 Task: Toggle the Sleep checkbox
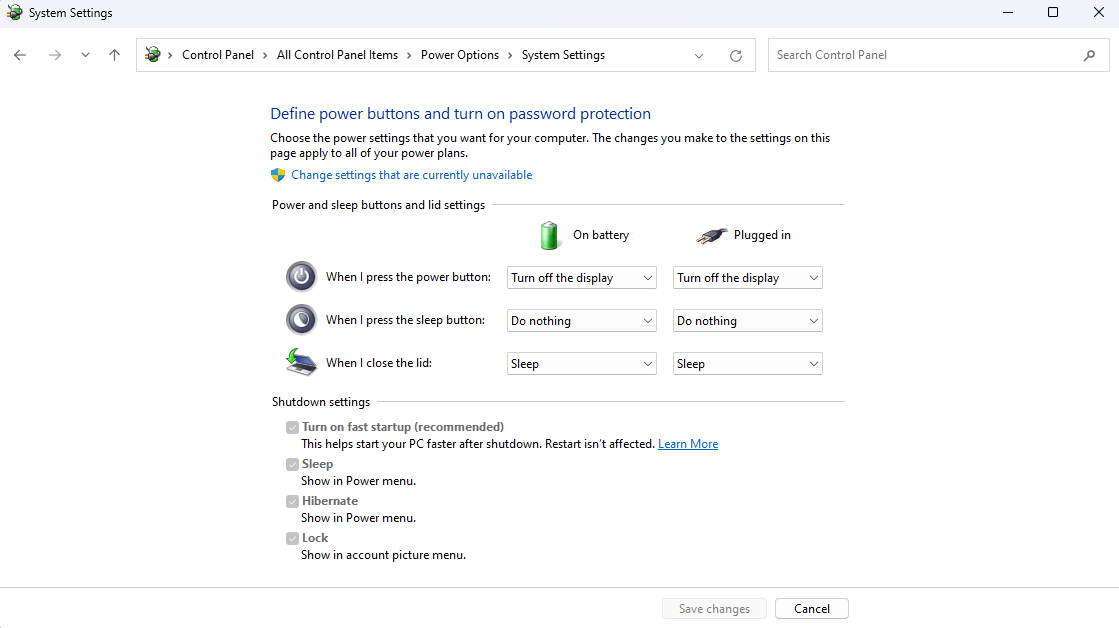coord(293,465)
